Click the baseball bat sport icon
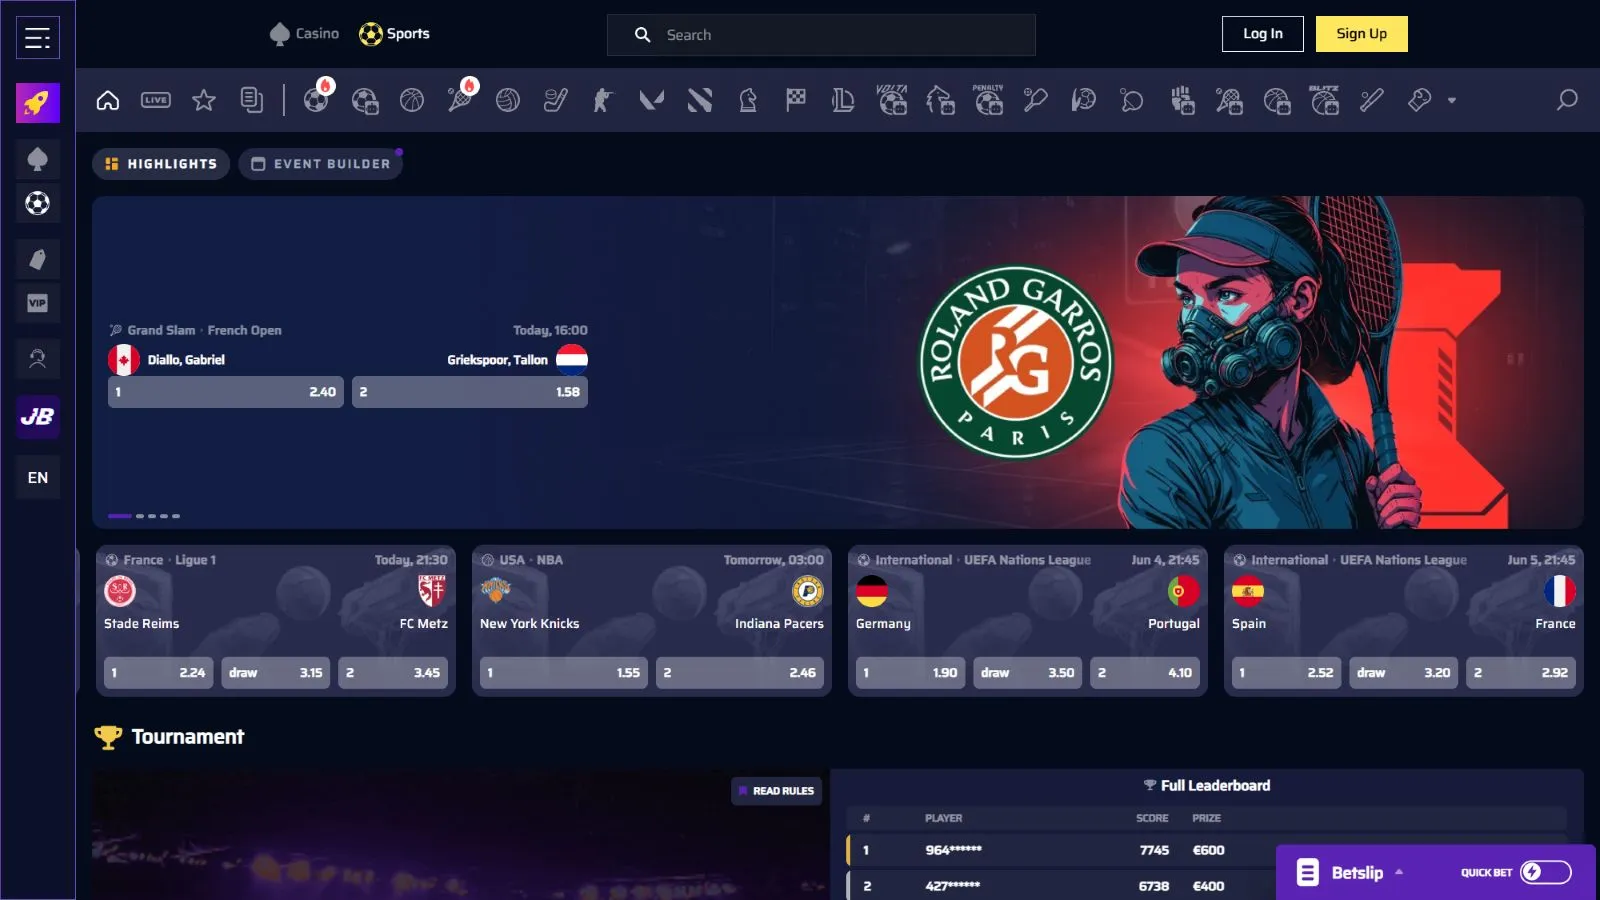 click(1371, 100)
